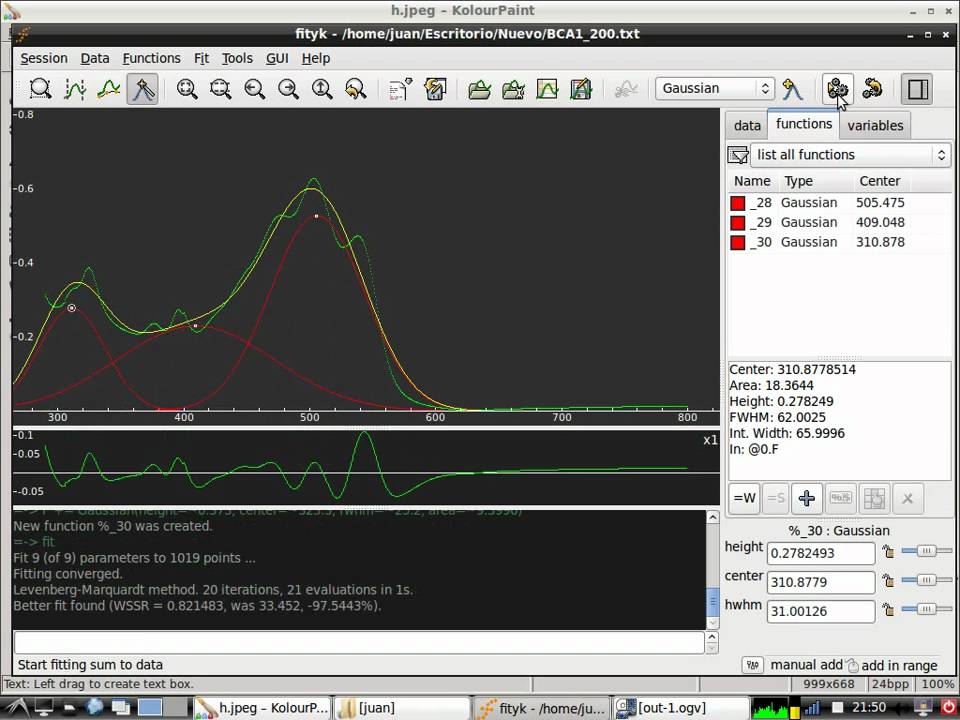Switch to h.jpeg KolourPaint taskbar entry
Image resolution: width=960 pixels, height=720 pixels.
[262, 708]
